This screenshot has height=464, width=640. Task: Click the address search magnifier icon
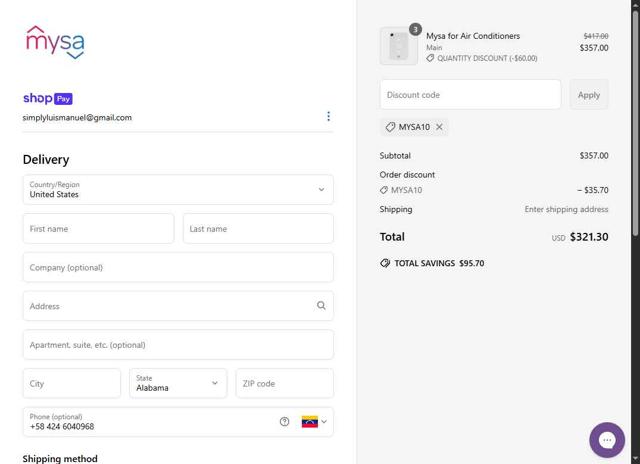point(321,306)
